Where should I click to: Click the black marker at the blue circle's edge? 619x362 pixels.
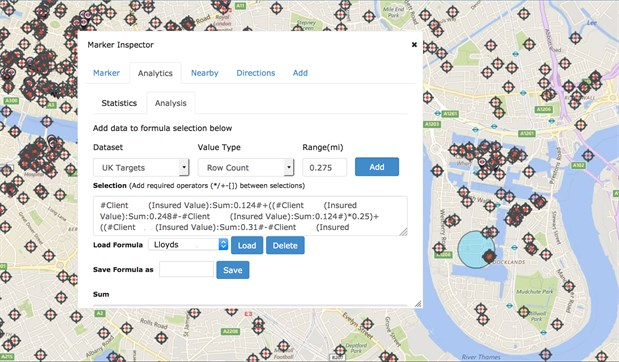489,257
